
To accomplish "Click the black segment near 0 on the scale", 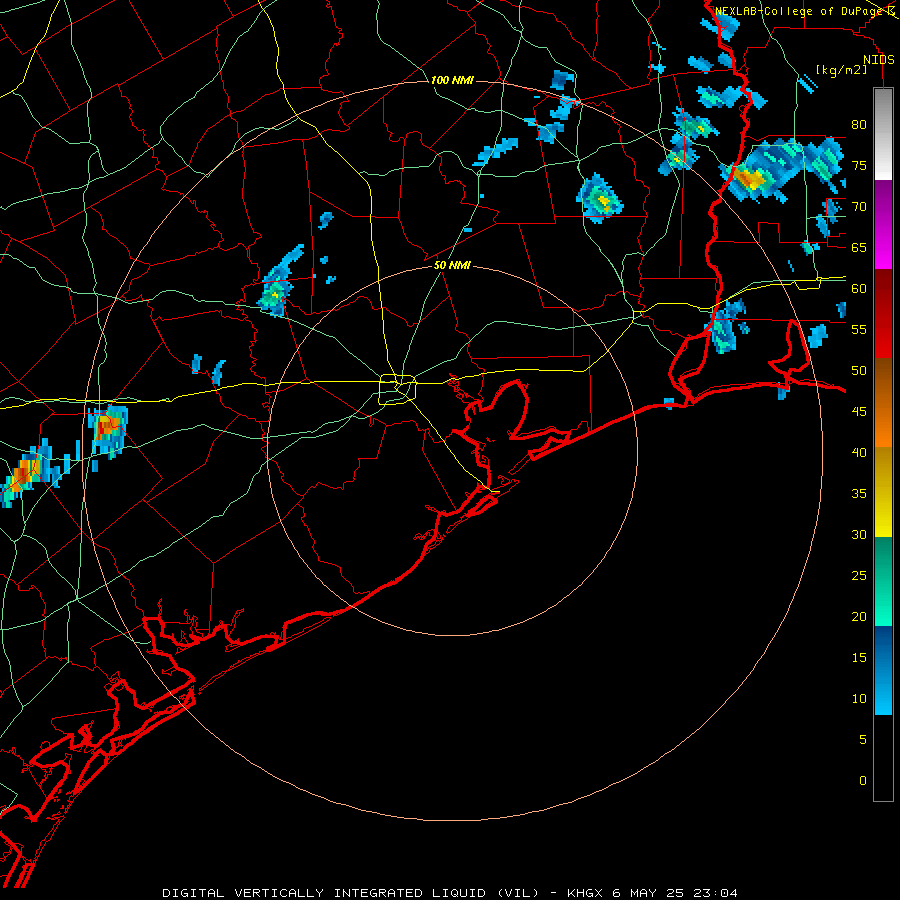I will [883, 758].
